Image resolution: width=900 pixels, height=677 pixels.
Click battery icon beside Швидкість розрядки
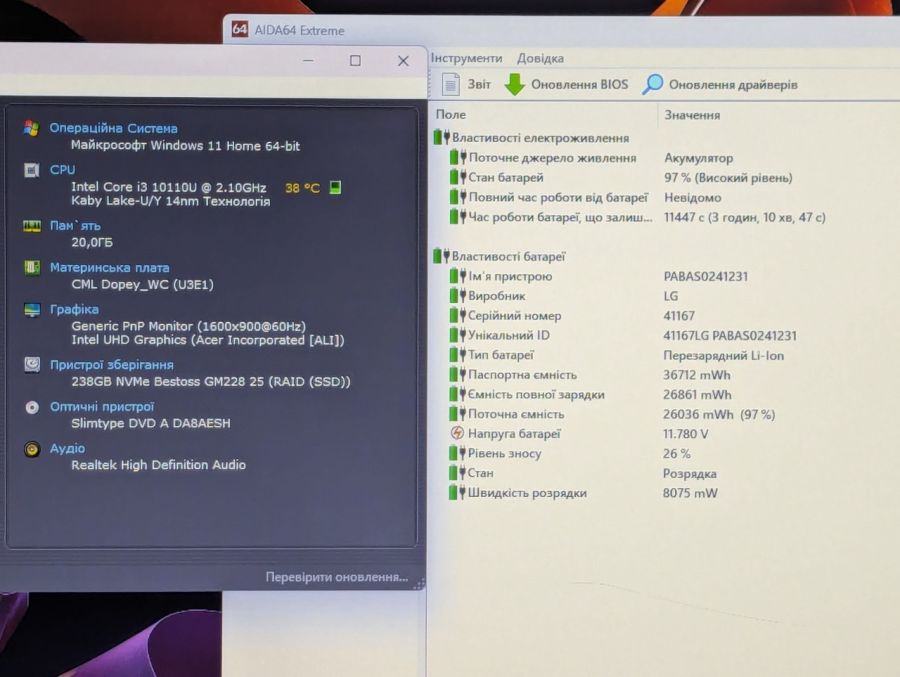tap(457, 493)
